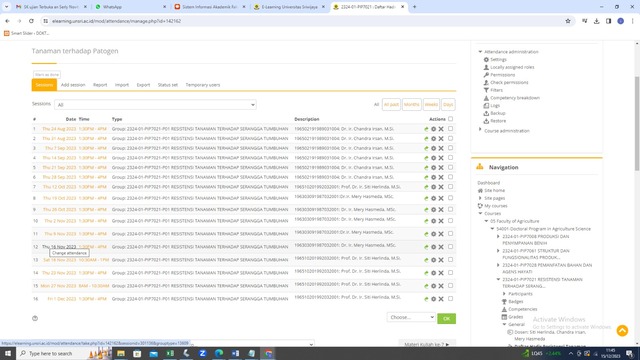Open Zoom from the Windows taskbar
Viewport: 640px width, 360px height.
(x=202, y=353)
